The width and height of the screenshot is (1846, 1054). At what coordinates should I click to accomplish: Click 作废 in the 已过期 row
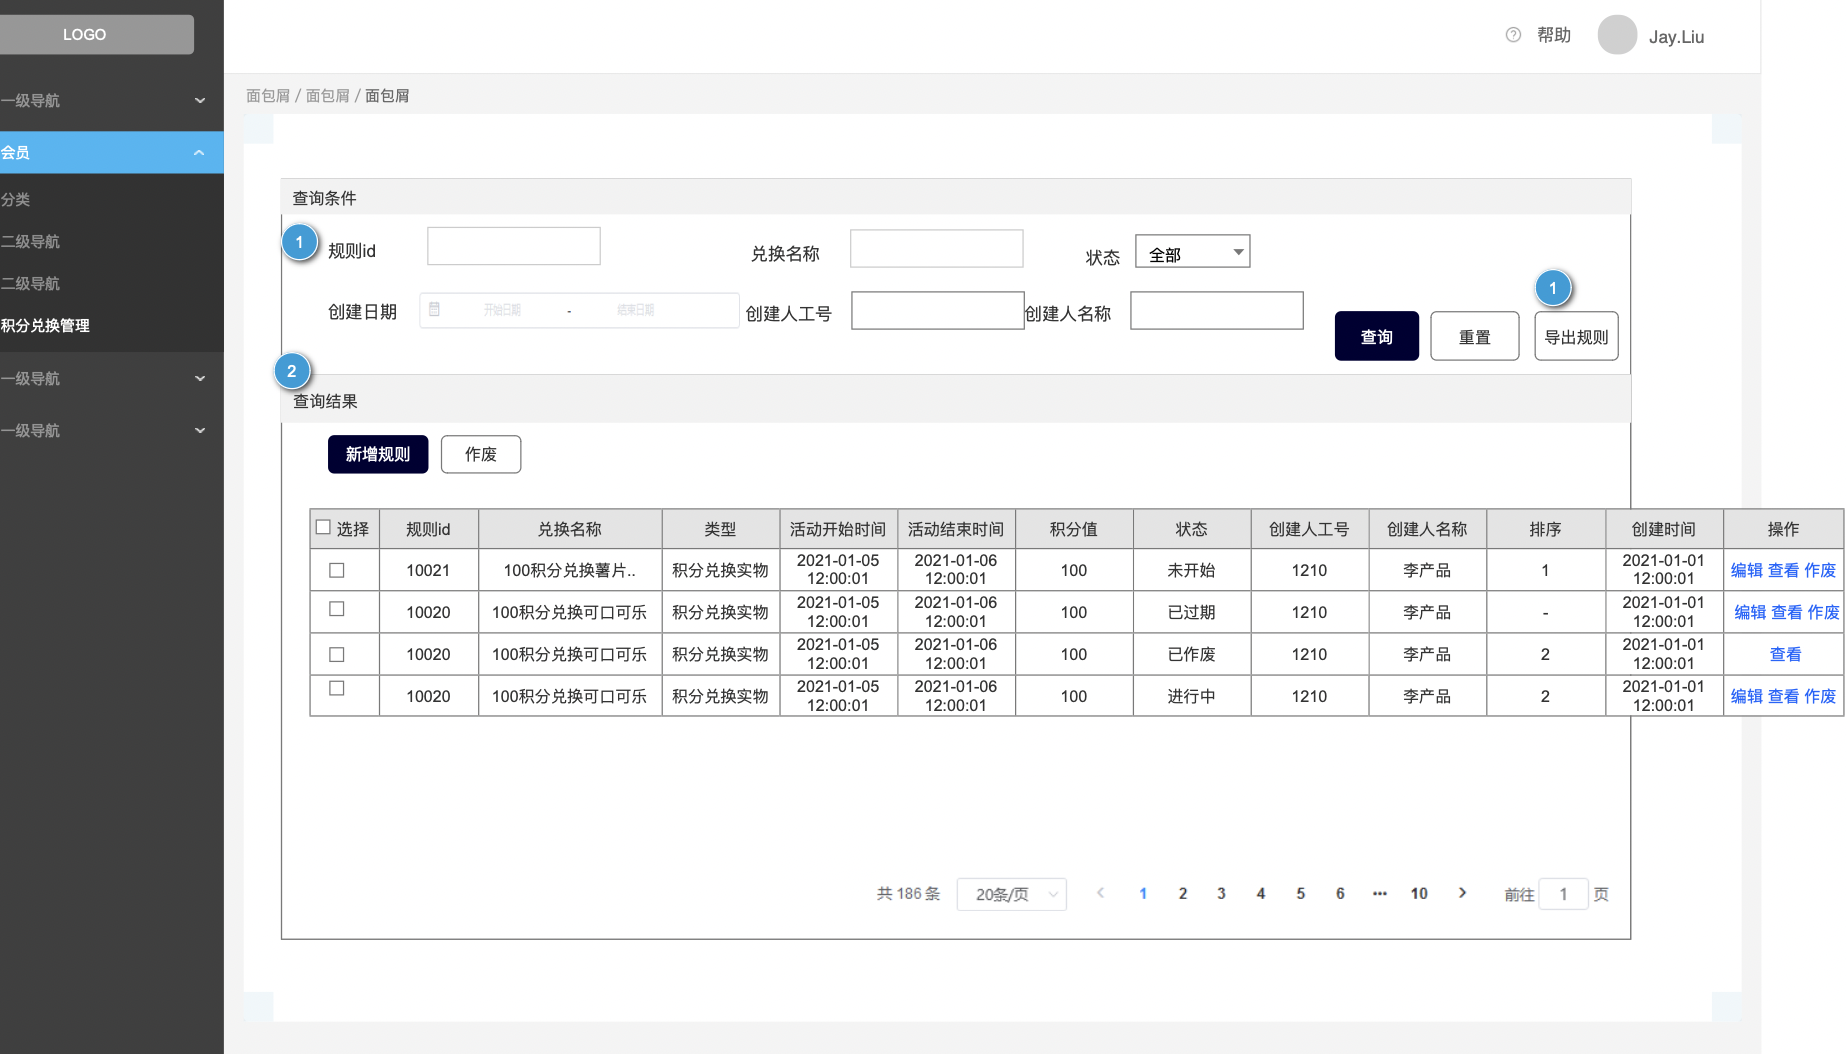pos(1823,612)
